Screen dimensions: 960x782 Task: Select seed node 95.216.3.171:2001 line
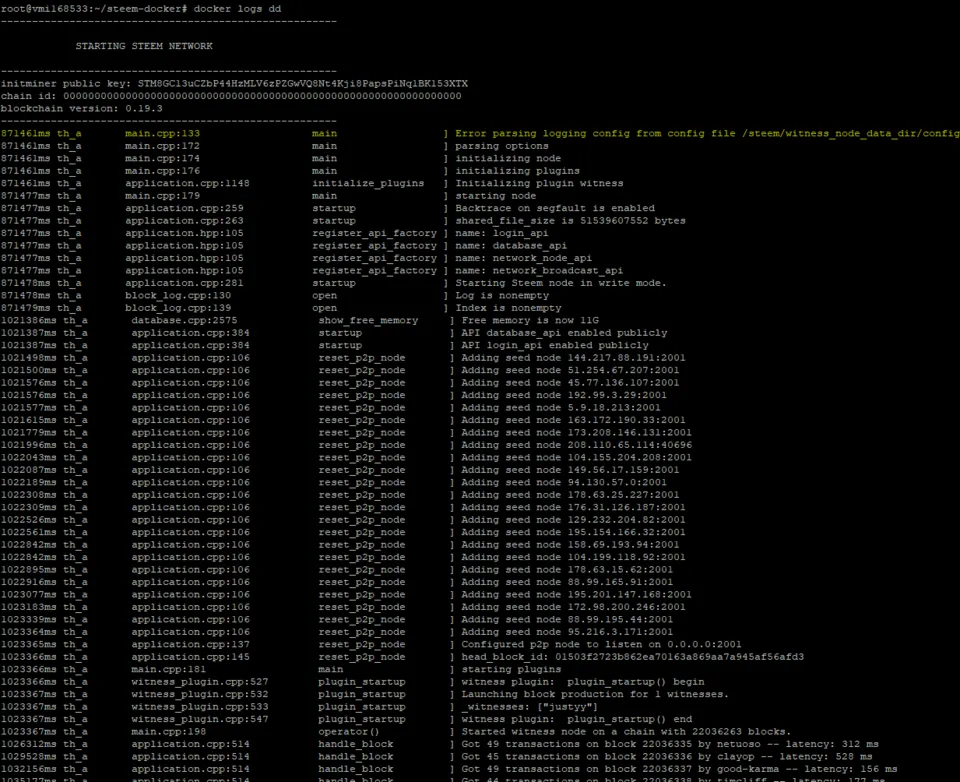(x=567, y=632)
